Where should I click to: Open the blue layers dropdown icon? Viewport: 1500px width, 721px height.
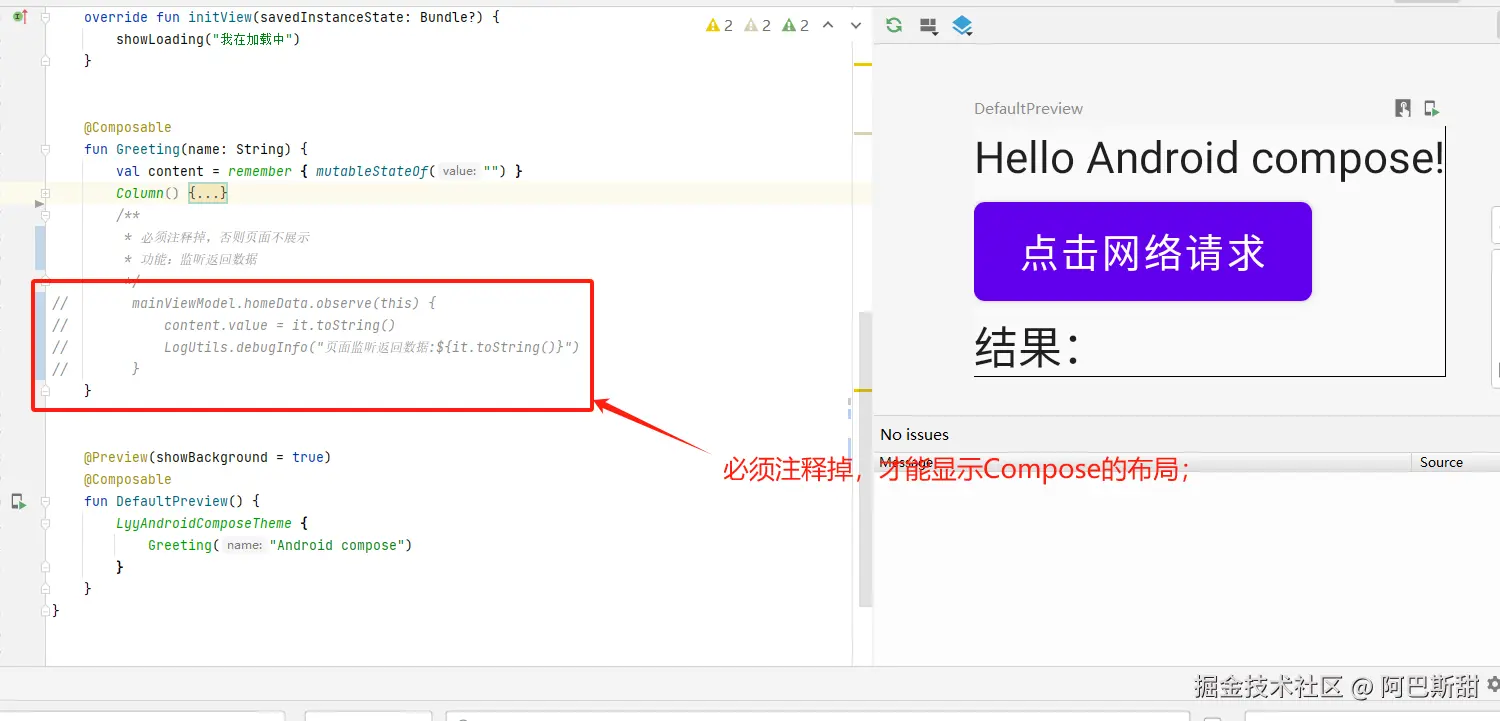pos(962,26)
